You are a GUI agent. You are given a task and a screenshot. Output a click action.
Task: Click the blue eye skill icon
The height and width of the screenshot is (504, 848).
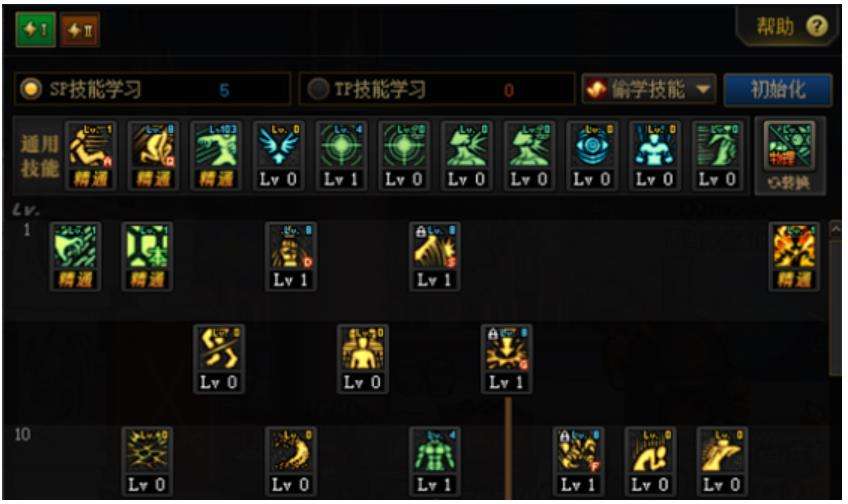592,156
